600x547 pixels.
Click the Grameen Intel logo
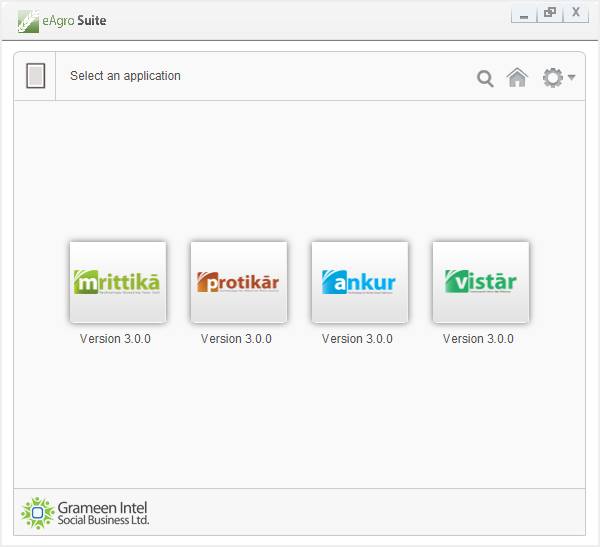coord(38,513)
